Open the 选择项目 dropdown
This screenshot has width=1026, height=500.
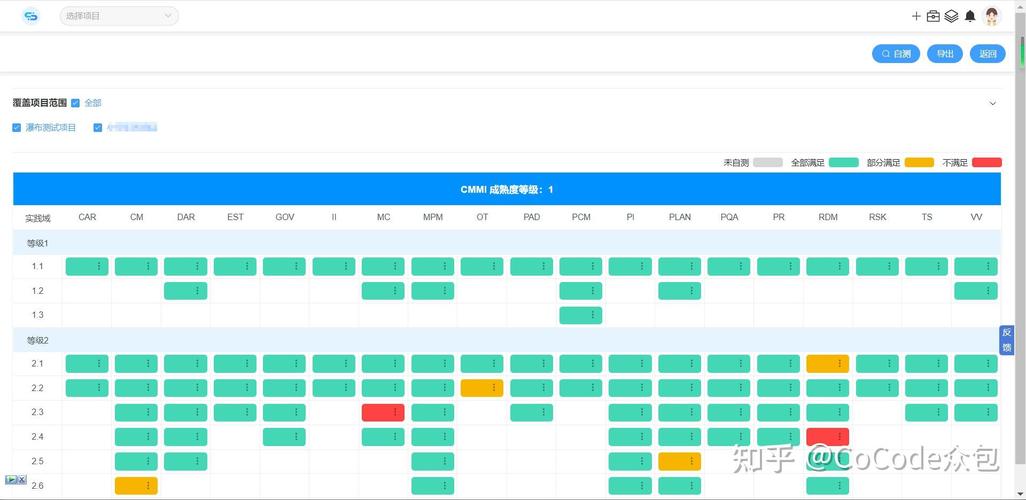point(119,16)
